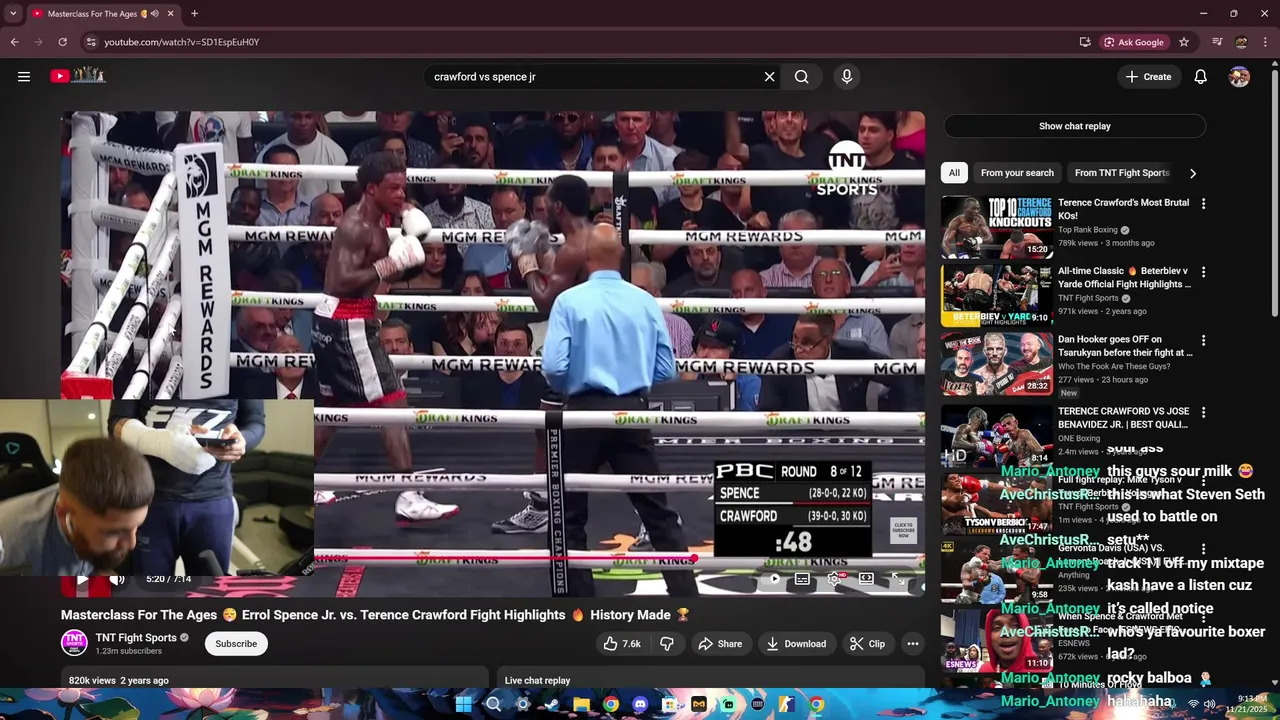The image size is (1280, 720).
Task: Install app icon in address bar
Action: (1085, 42)
